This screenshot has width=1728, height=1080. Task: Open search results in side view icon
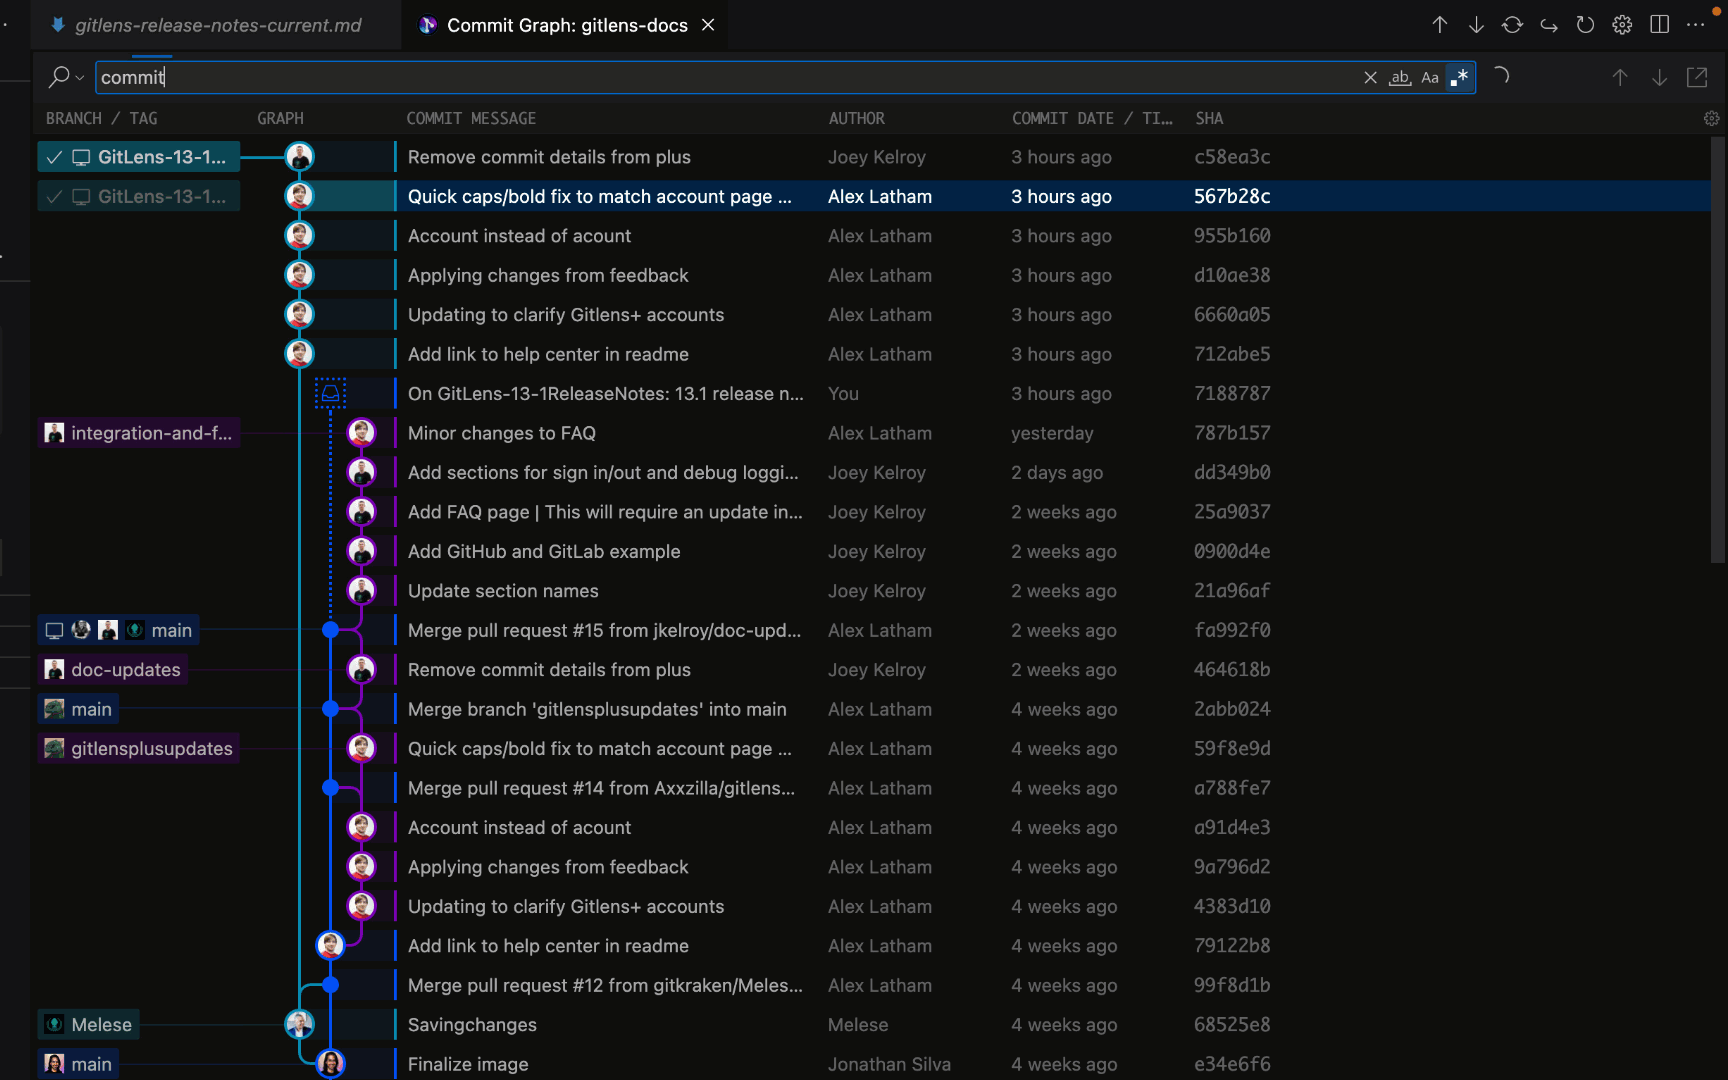click(x=1697, y=77)
